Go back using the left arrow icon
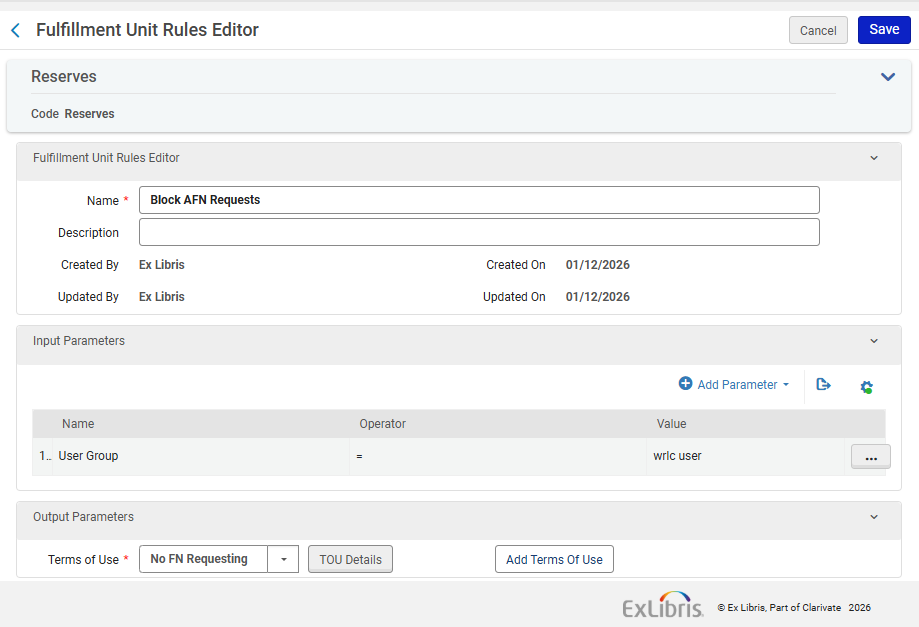Screen dimensions: 919x627 [x=15, y=31]
